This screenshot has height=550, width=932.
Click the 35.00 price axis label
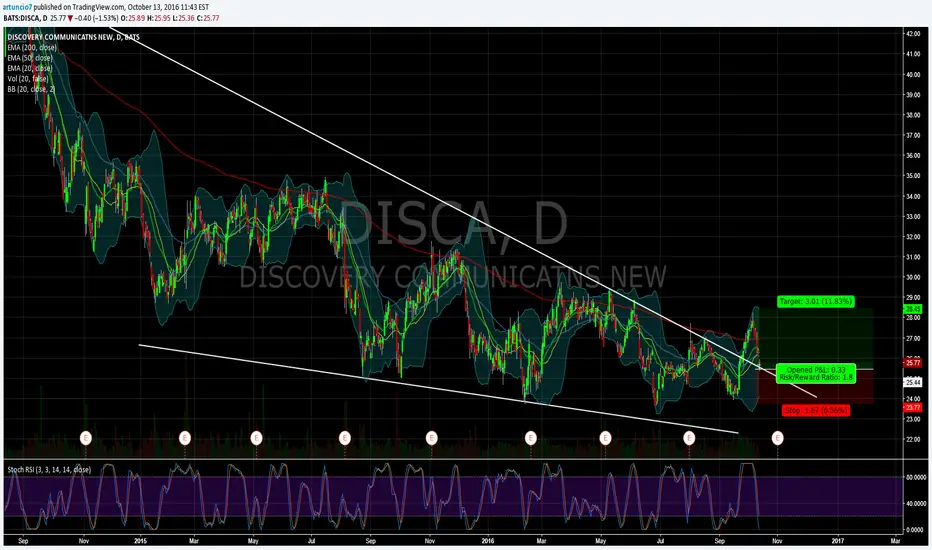click(x=913, y=176)
